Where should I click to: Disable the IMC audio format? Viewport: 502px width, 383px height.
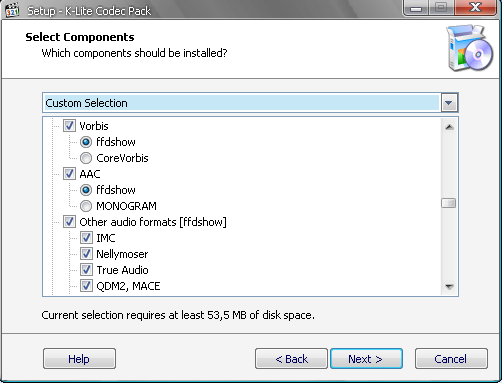click(86, 238)
